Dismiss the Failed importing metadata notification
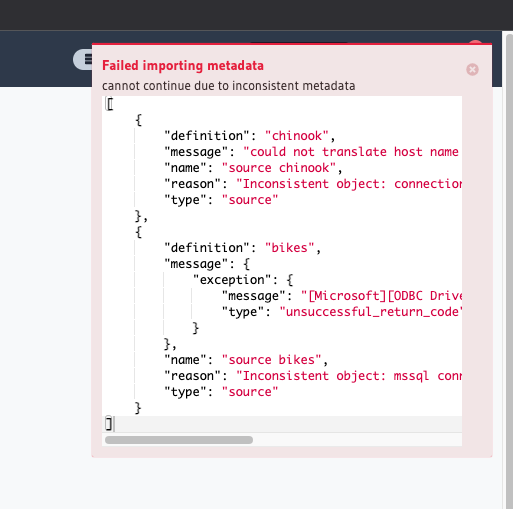The image size is (513, 509). pos(472,70)
